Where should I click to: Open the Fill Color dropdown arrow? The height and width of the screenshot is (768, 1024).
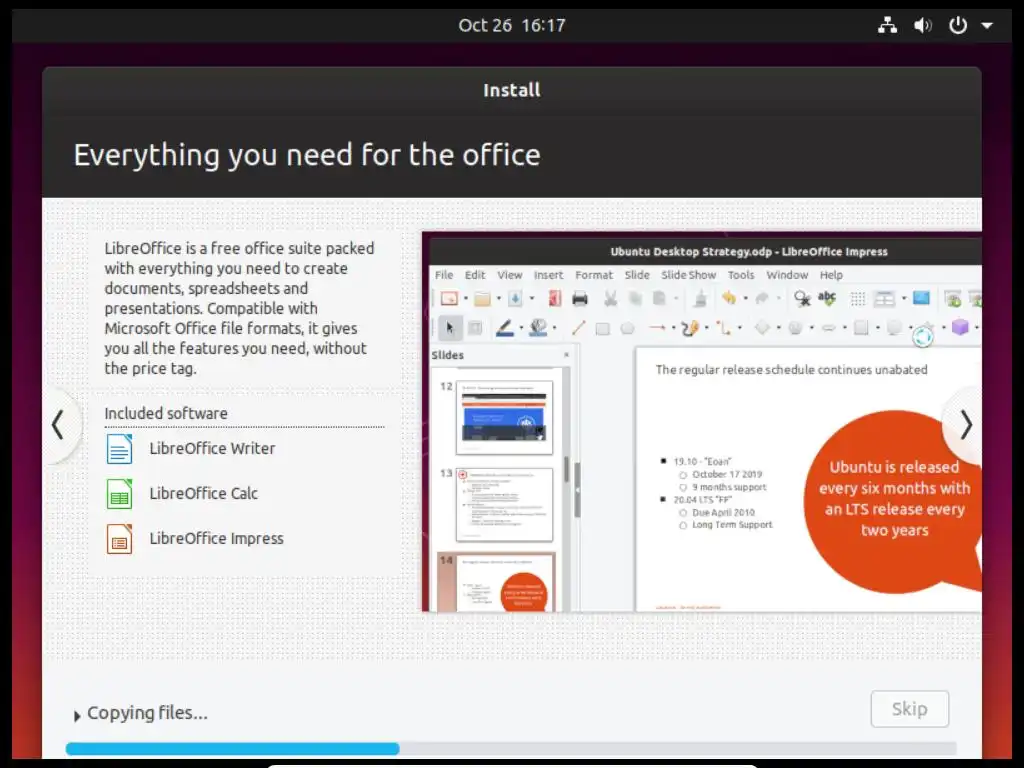coord(554,328)
